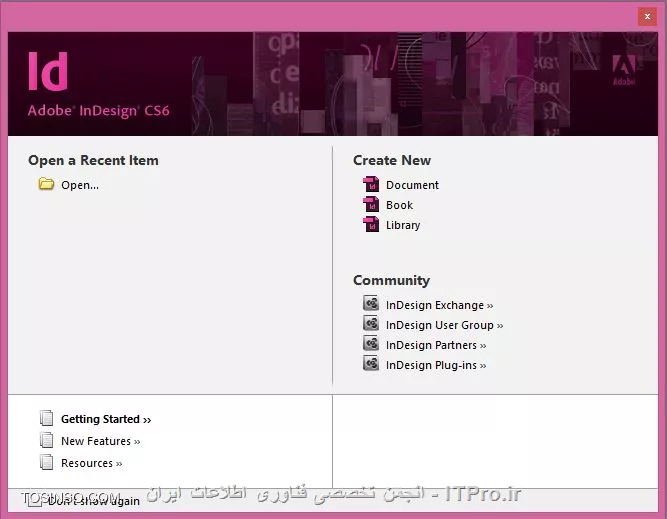The image size is (667, 519).
Task: Click the large Id logo in banner
Action: pyautogui.click(x=48, y=71)
